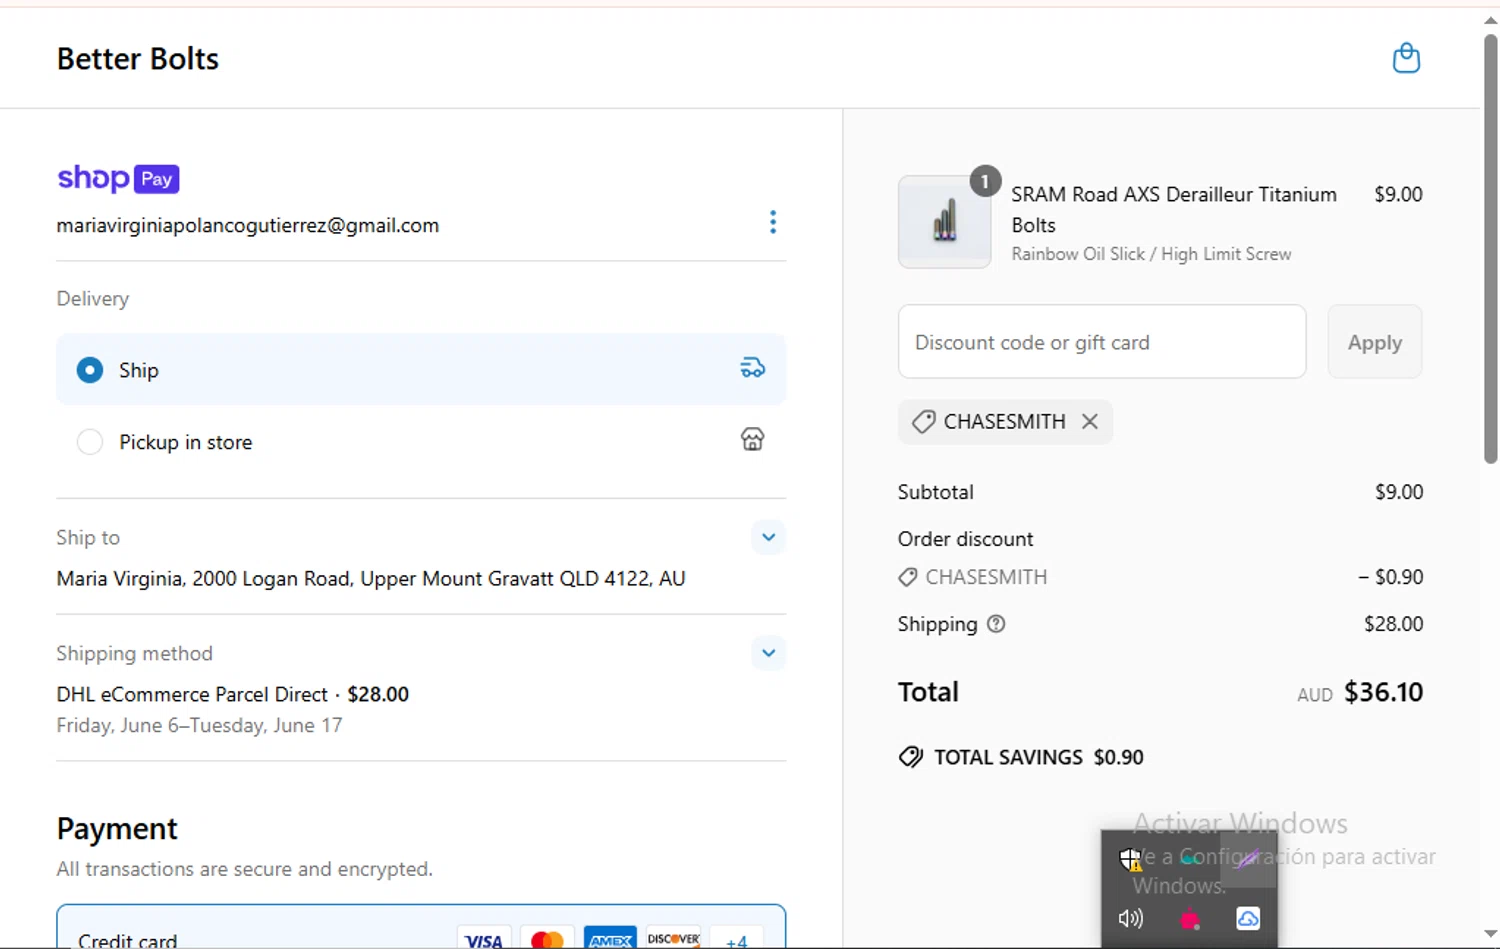Screen dimensions: 1500x949
Task: Open the purple feather tray icon
Action: [1247, 859]
